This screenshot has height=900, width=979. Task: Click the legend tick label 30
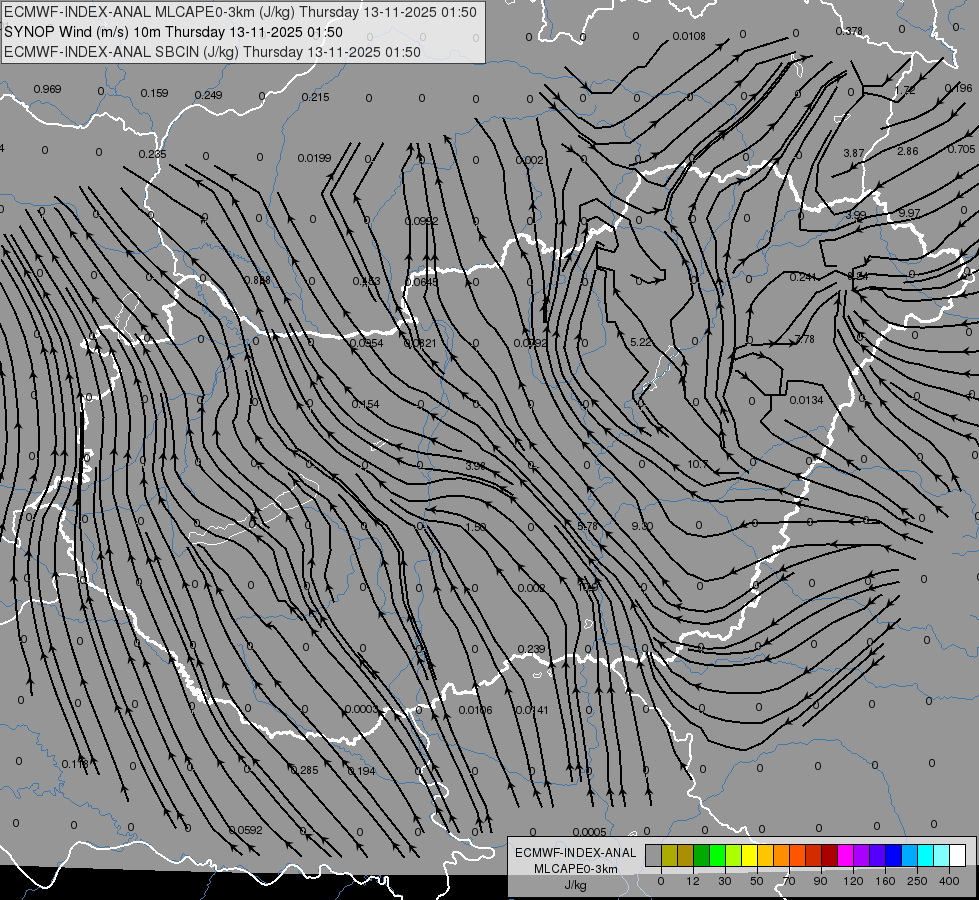click(x=725, y=881)
